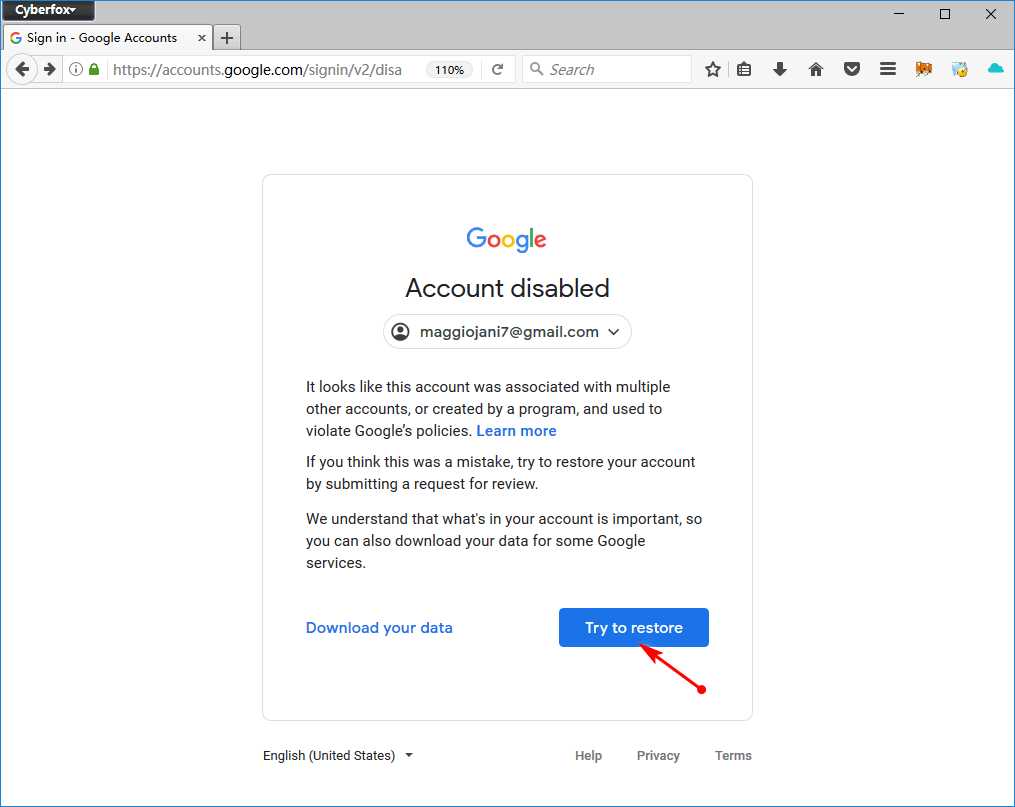This screenshot has height=807, width=1015.
Task: Click the orange fox extension icon
Action: click(x=924, y=69)
